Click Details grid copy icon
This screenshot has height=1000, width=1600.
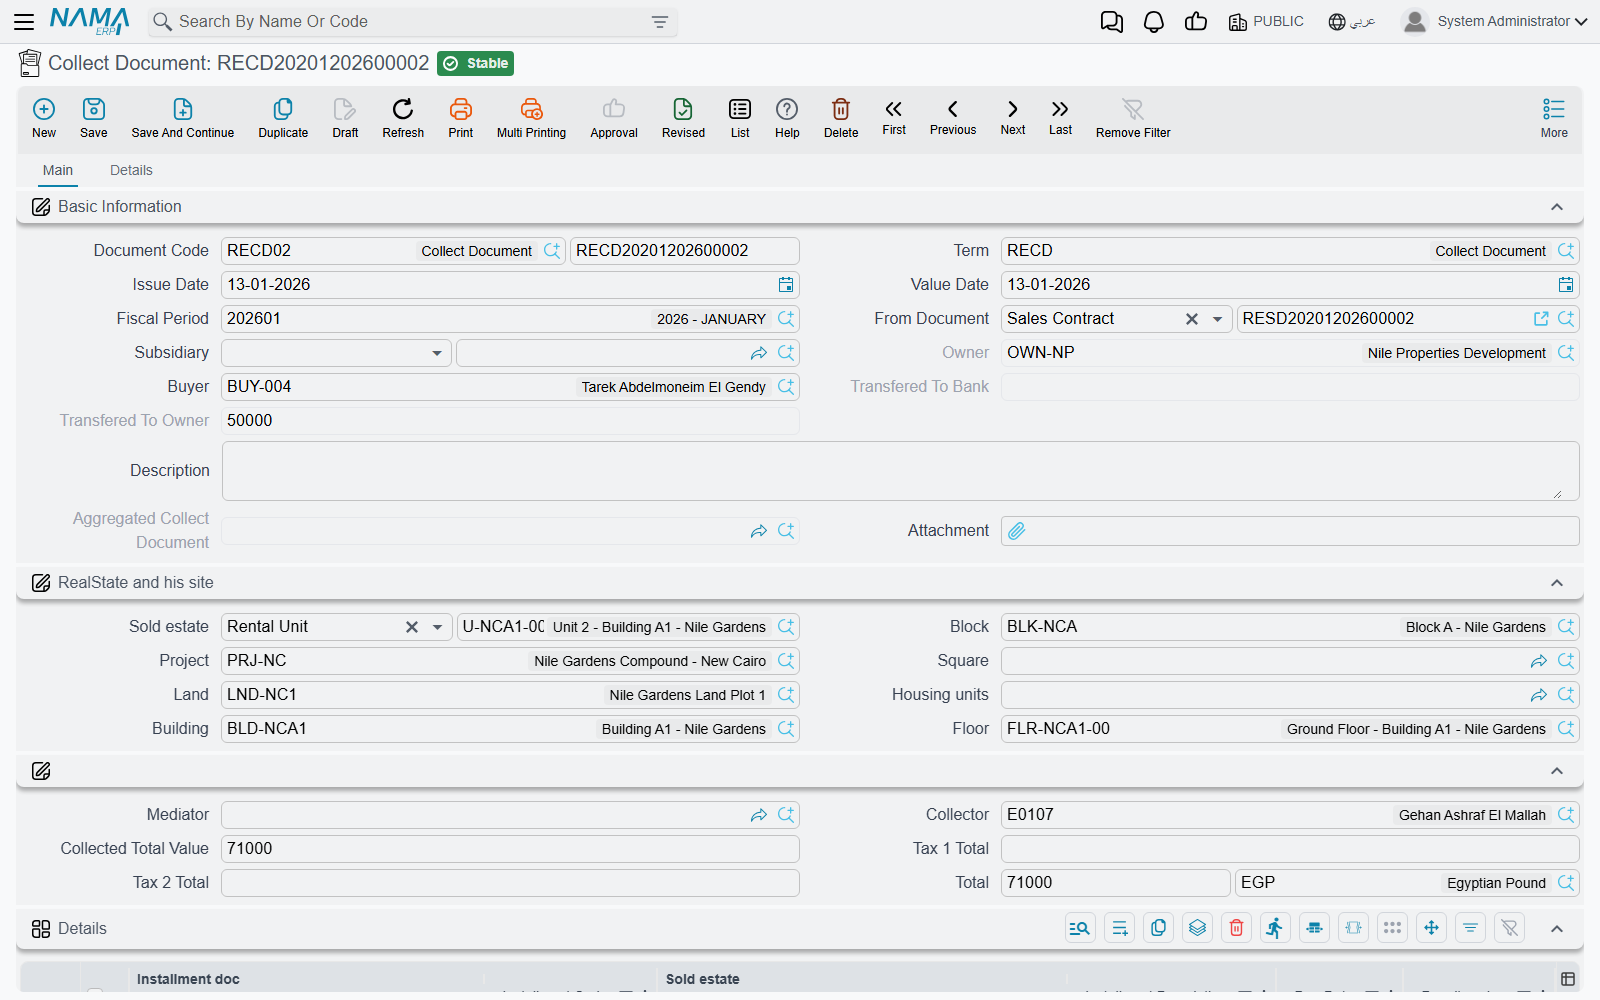(x=1159, y=929)
